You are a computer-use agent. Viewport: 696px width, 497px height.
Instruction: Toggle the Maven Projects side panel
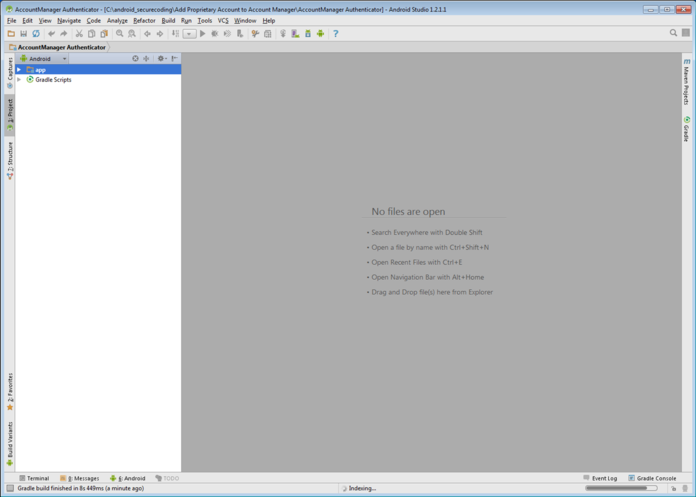(686, 82)
